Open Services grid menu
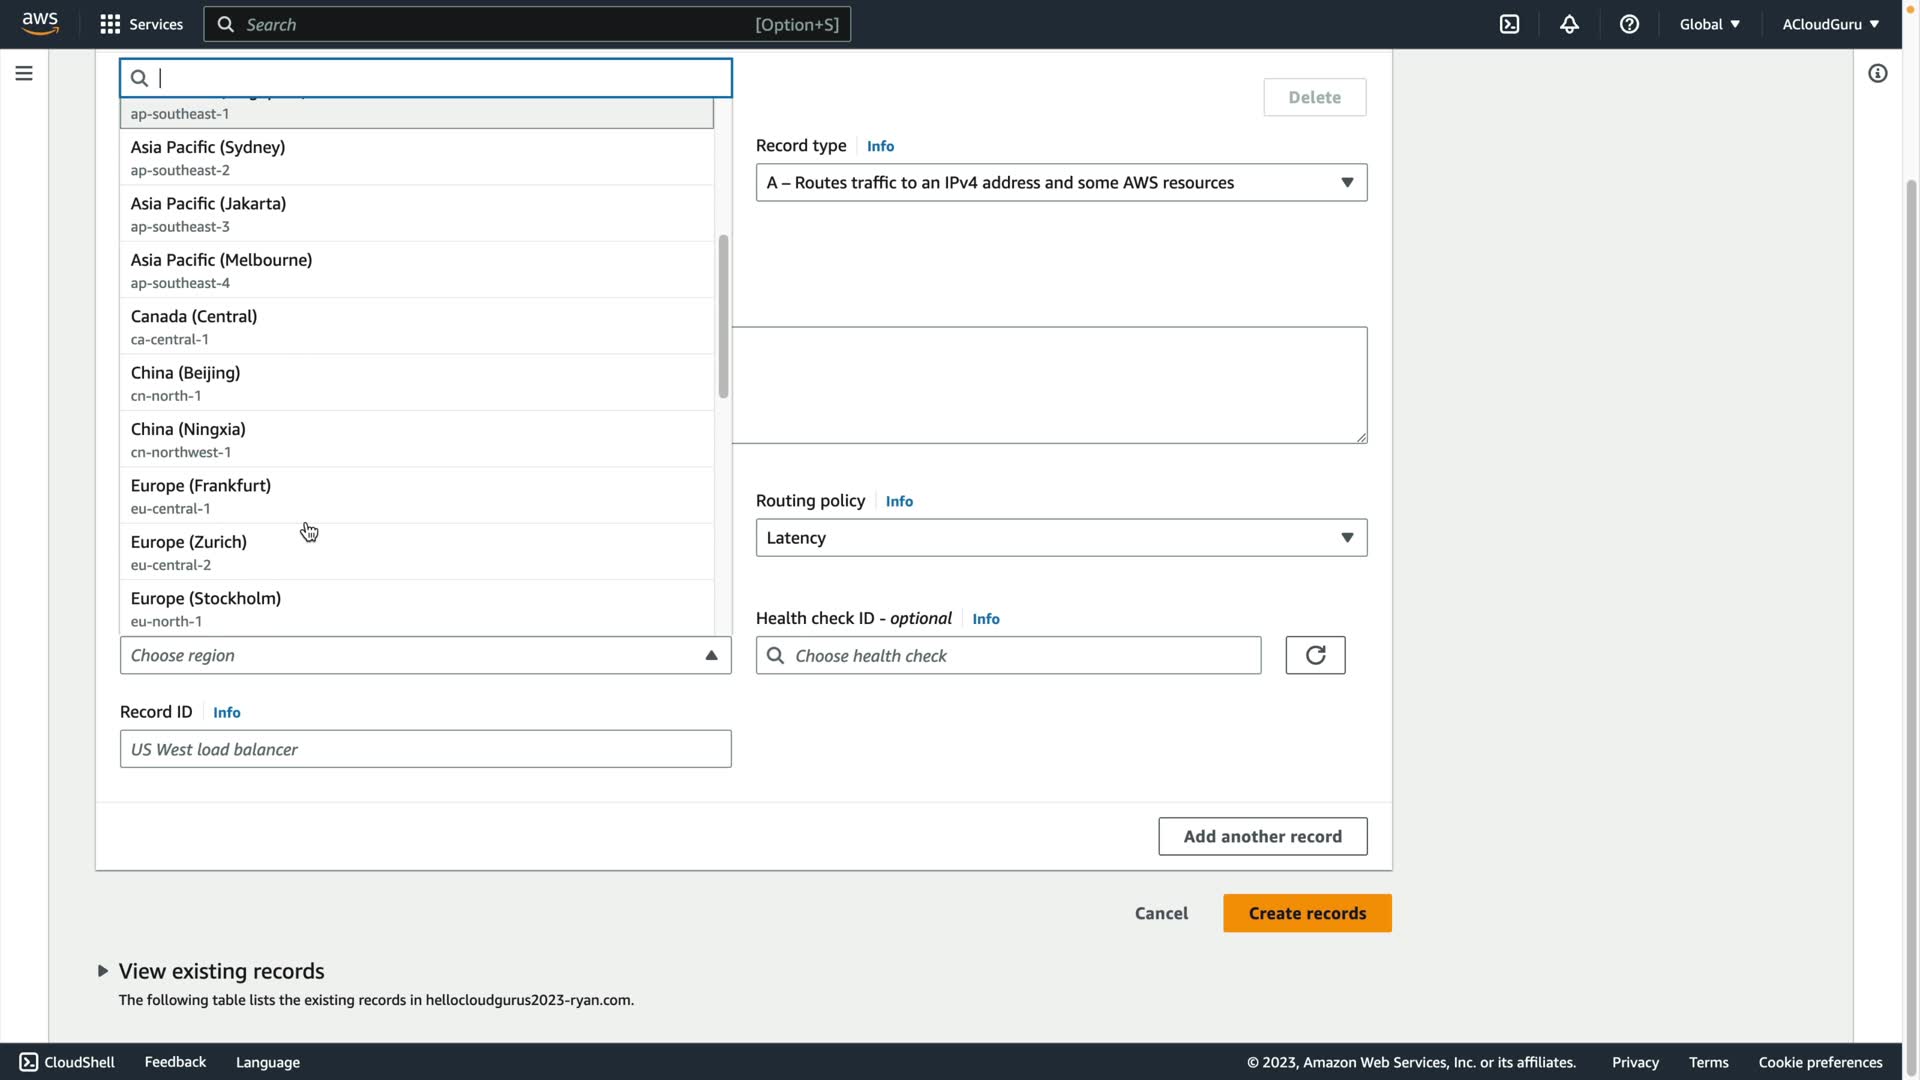The height and width of the screenshot is (1080, 1920). pyautogui.click(x=141, y=24)
